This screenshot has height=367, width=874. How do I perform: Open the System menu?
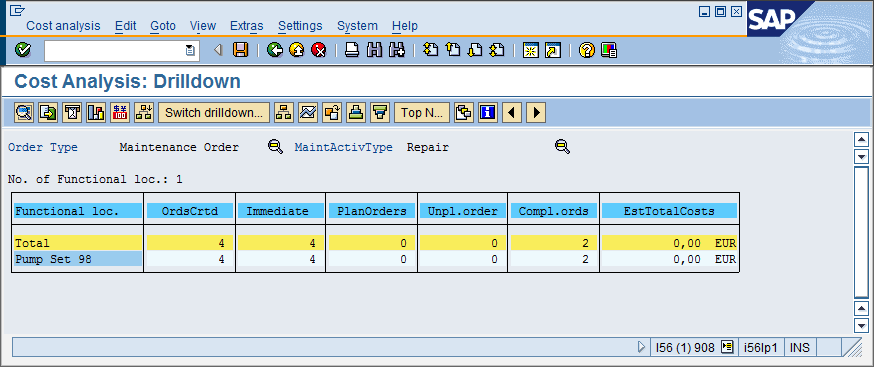coord(357,26)
